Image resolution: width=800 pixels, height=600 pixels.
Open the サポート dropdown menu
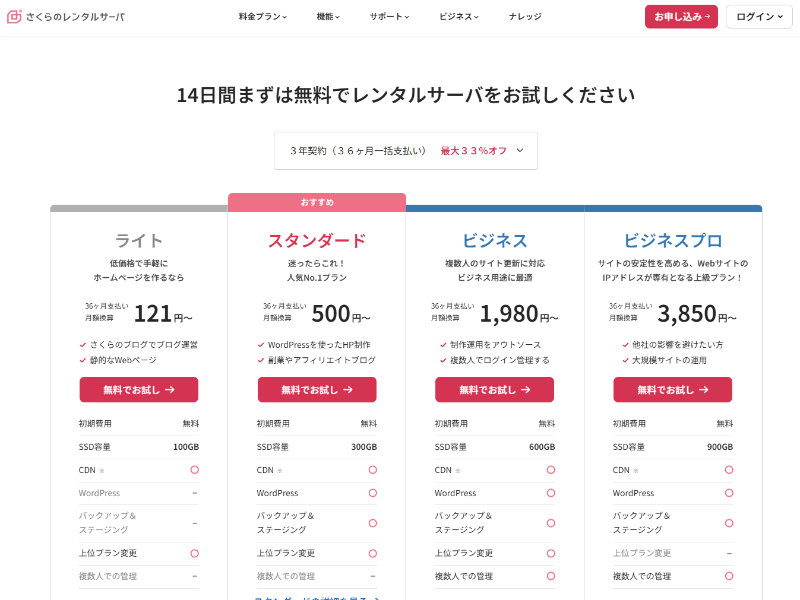pyautogui.click(x=390, y=17)
